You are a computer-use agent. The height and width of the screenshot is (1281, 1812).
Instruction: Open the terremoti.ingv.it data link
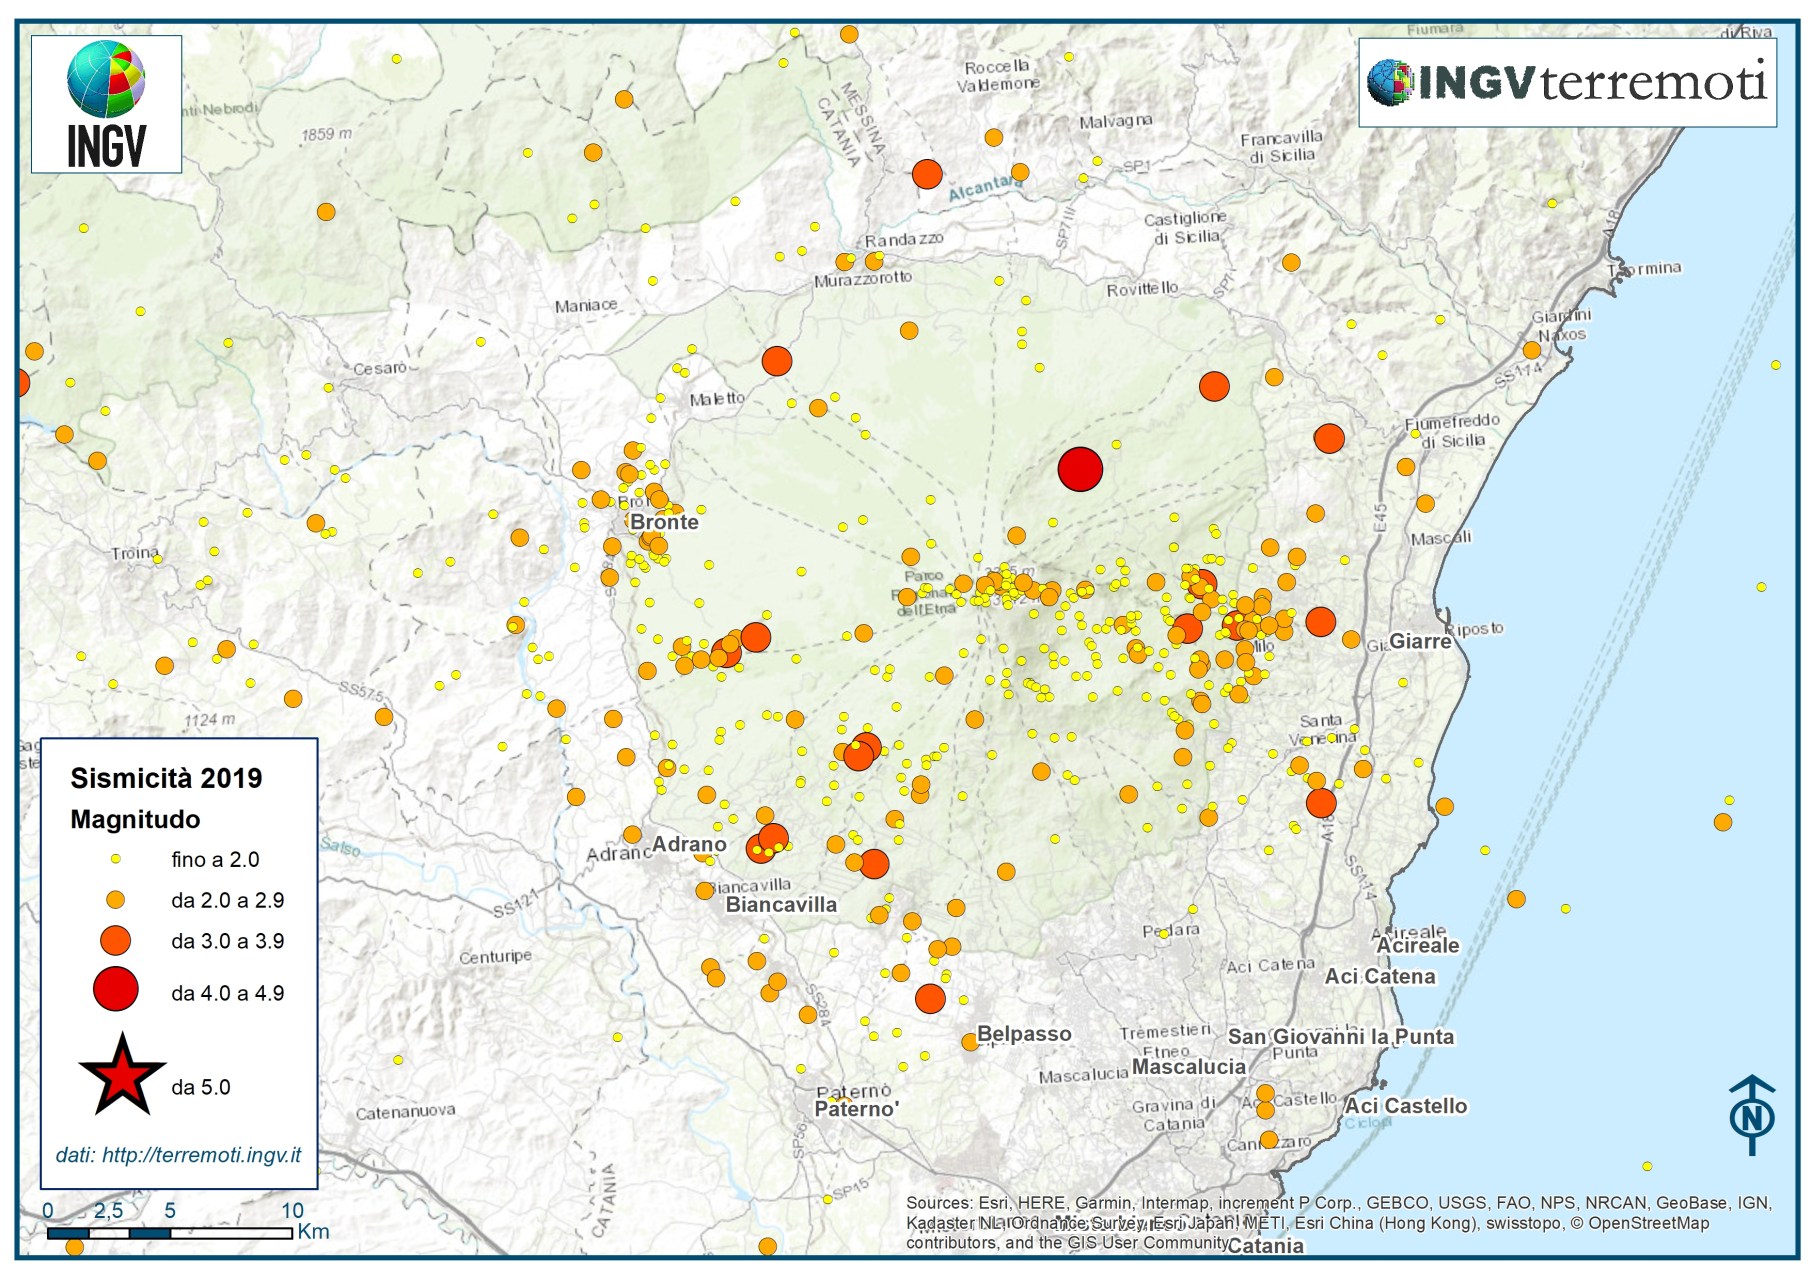tap(178, 1155)
